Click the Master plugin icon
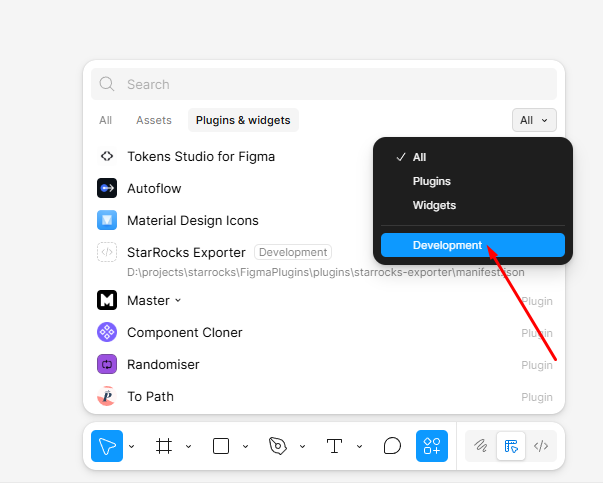This screenshot has width=603, height=483. pos(107,300)
